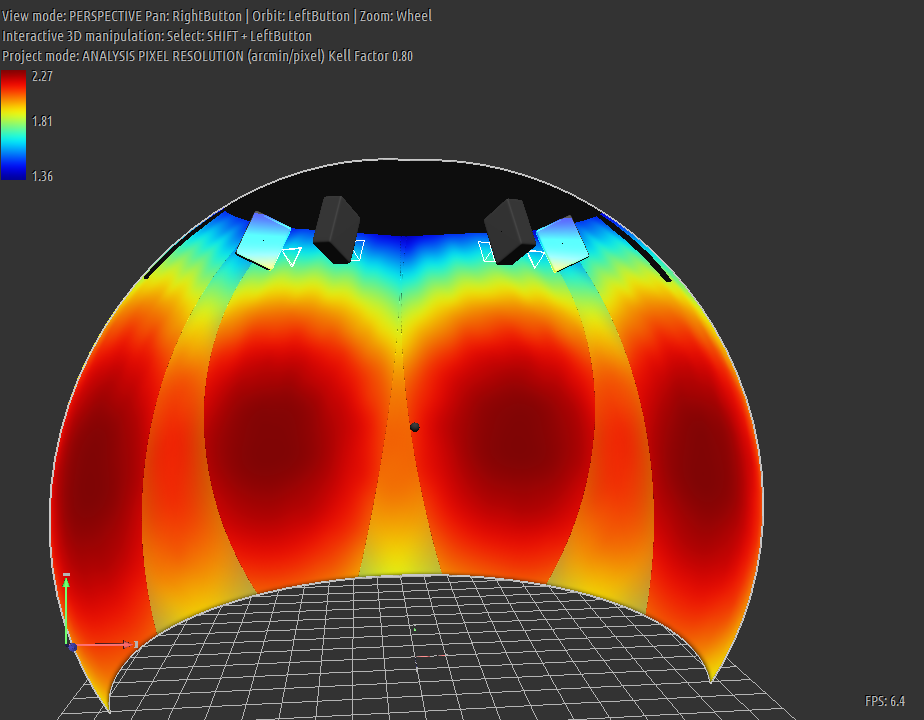Image resolution: width=924 pixels, height=720 pixels.
Task: Pick the left light-blue projector box
Action: 263,240
